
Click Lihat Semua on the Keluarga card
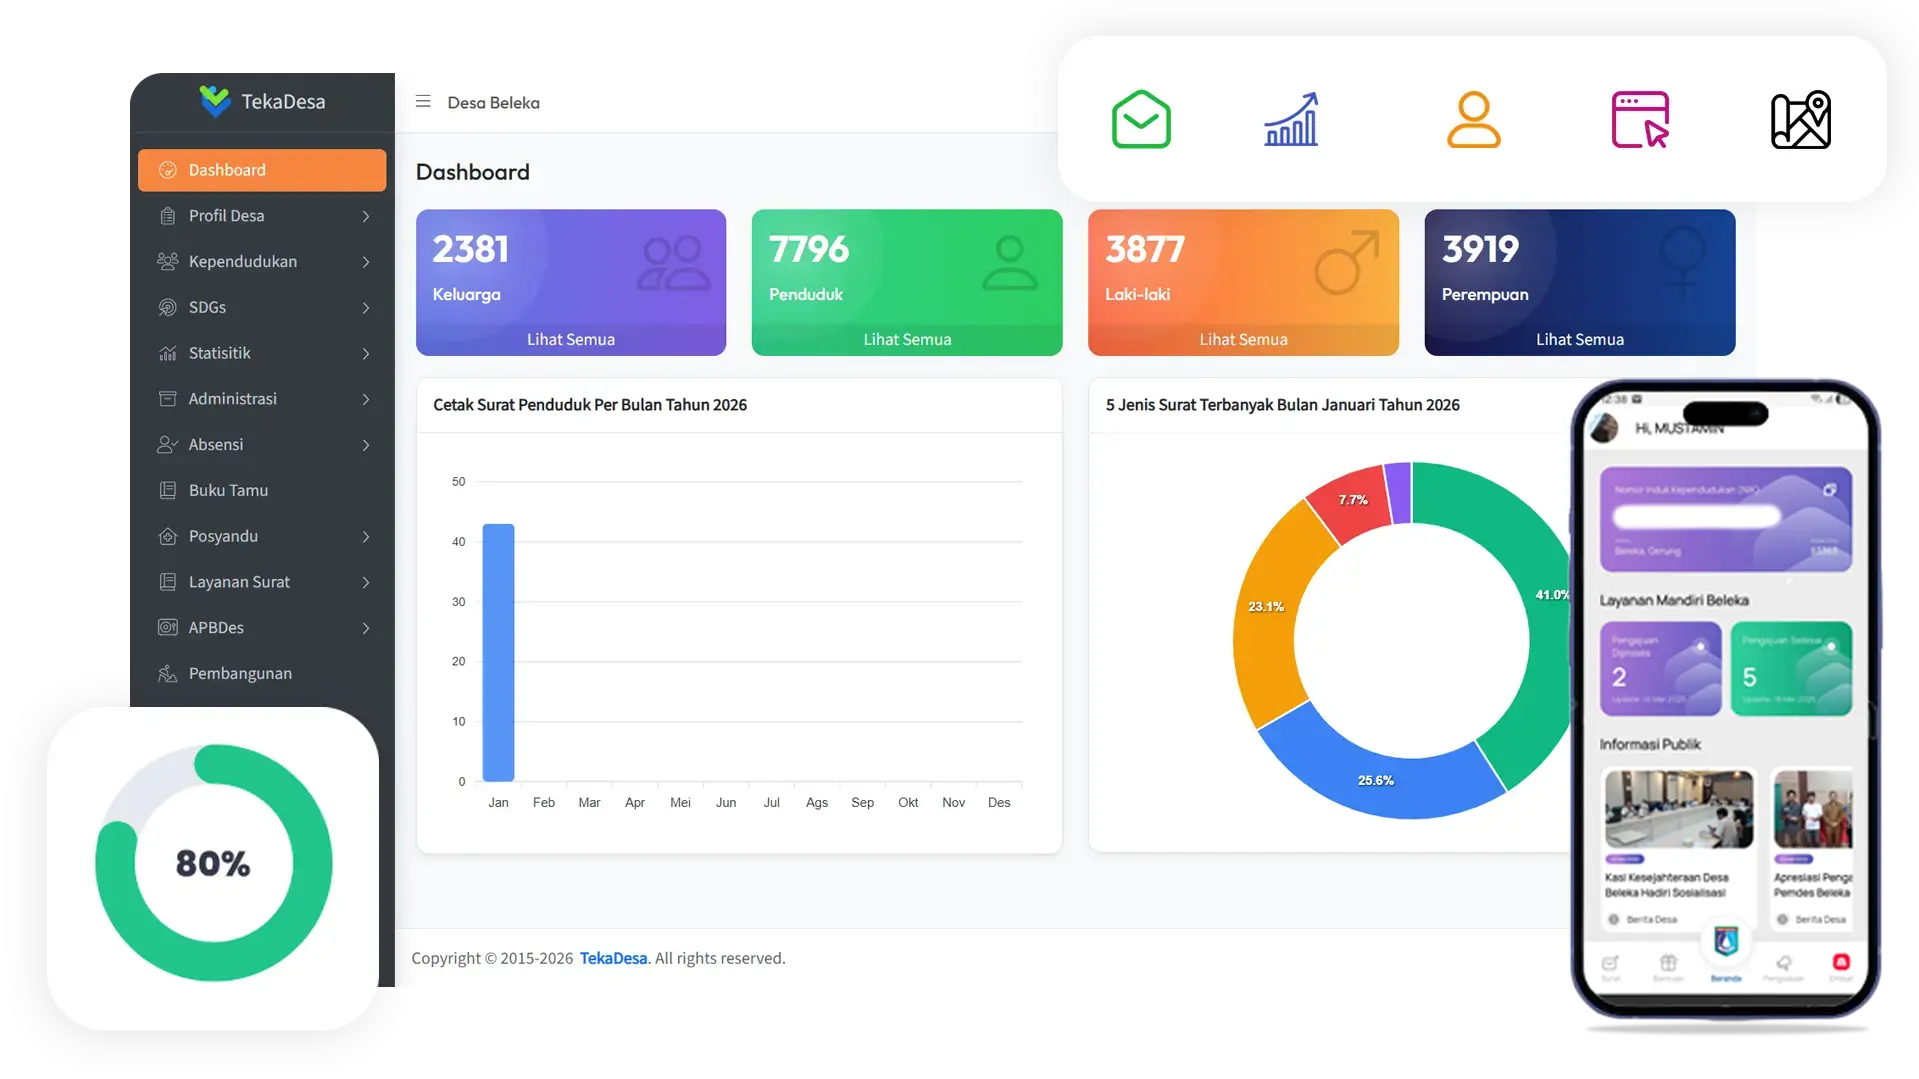pyautogui.click(x=570, y=339)
